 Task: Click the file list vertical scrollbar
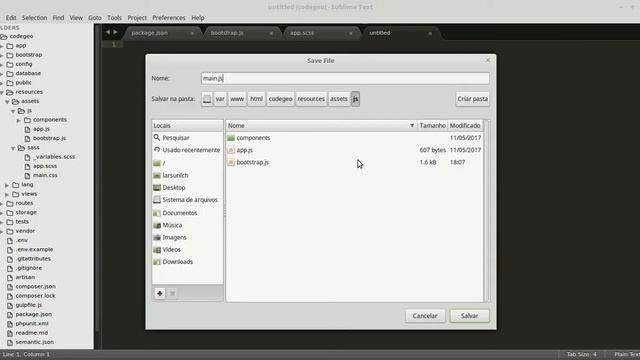point(486,211)
